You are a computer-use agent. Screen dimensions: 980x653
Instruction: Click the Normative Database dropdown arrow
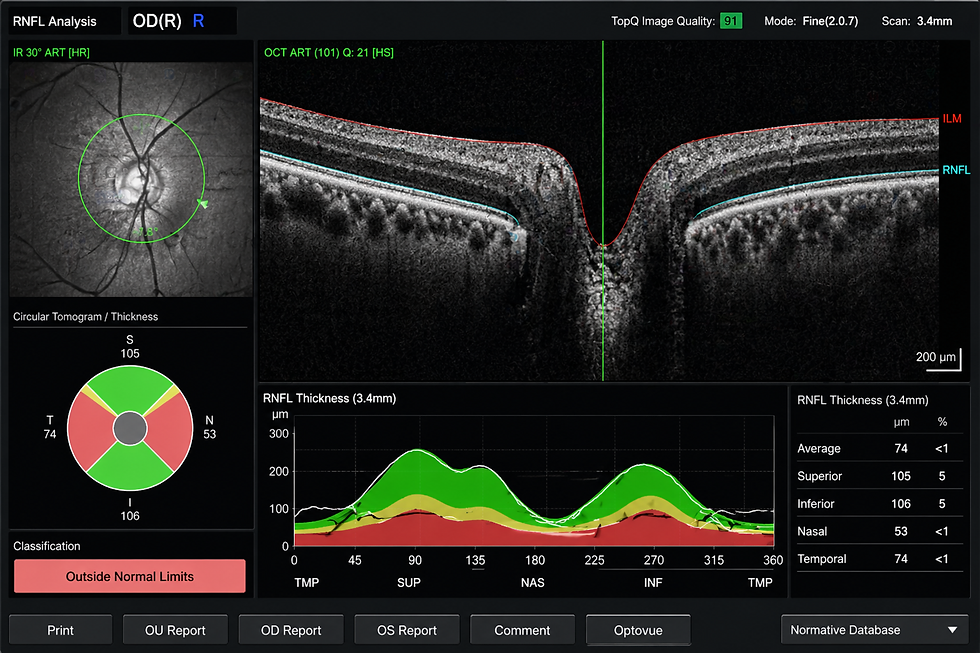pyautogui.click(x=952, y=630)
